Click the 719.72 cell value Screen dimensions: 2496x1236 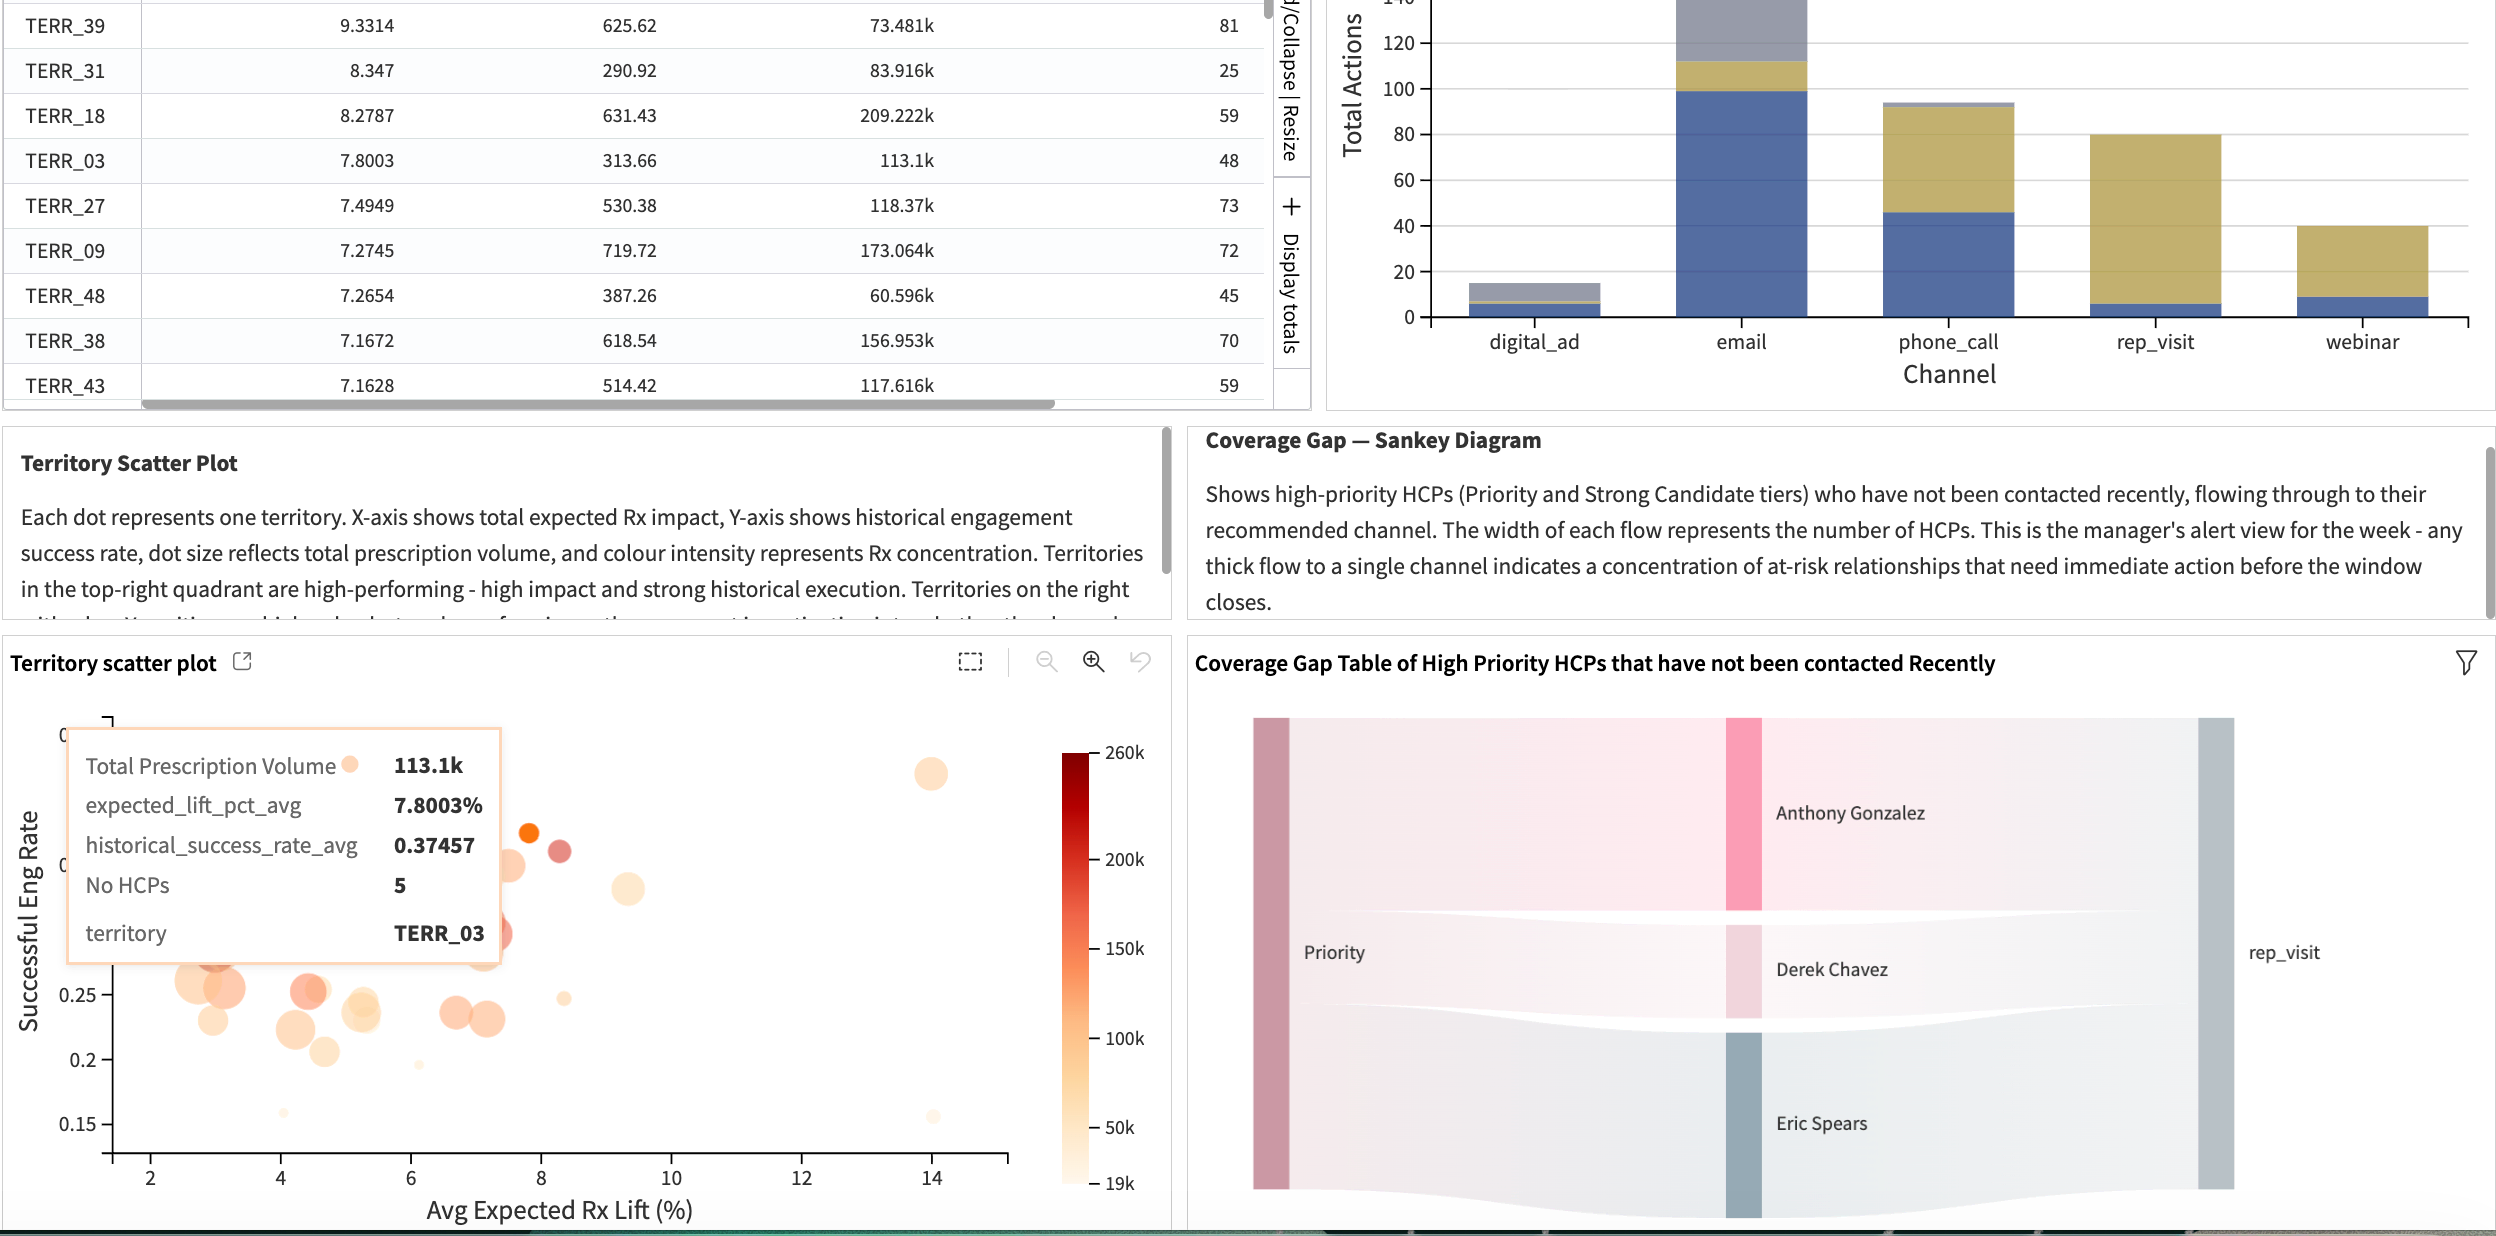tap(629, 251)
